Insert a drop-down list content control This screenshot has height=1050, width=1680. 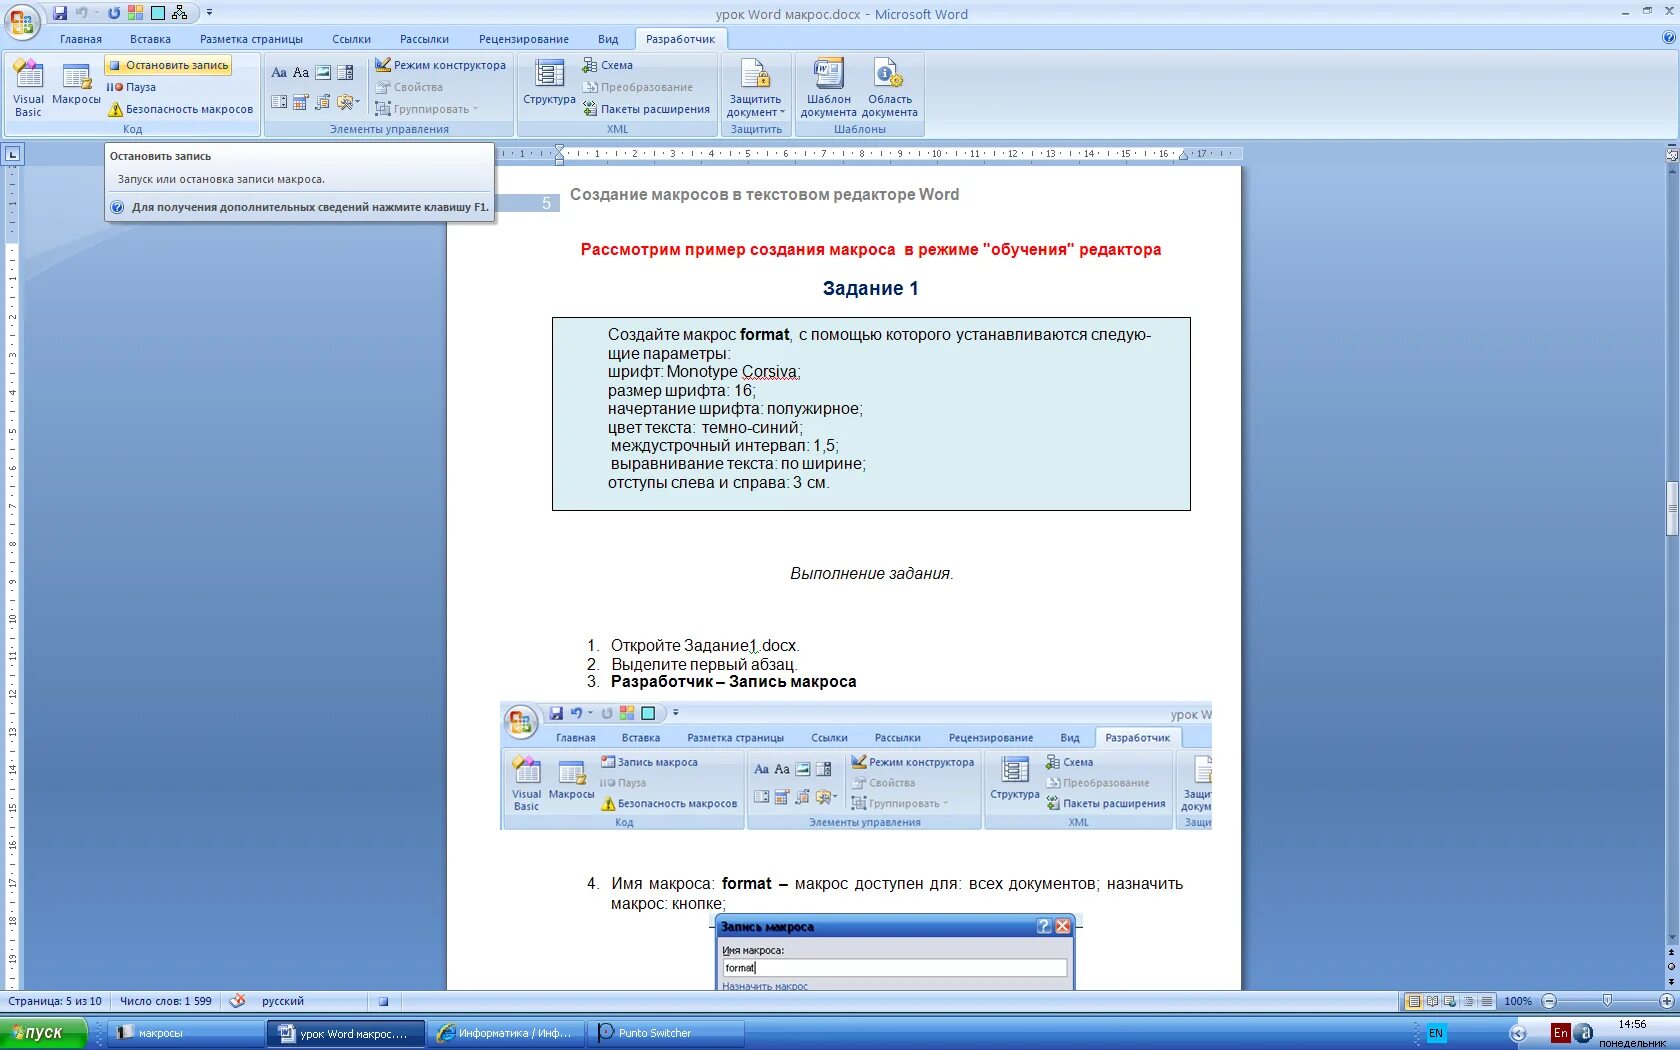(279, 102)
